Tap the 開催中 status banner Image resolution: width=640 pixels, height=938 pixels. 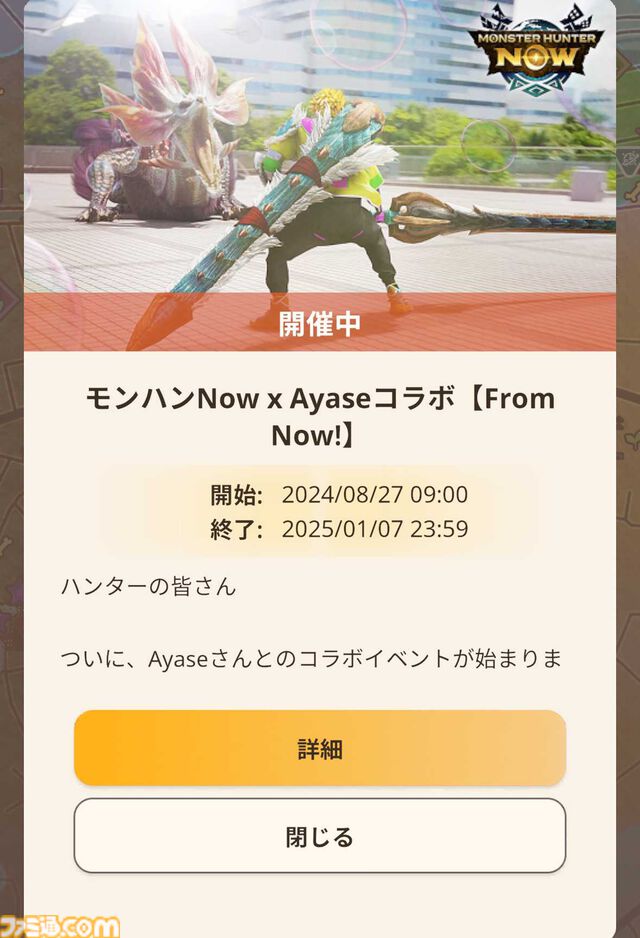320,322
